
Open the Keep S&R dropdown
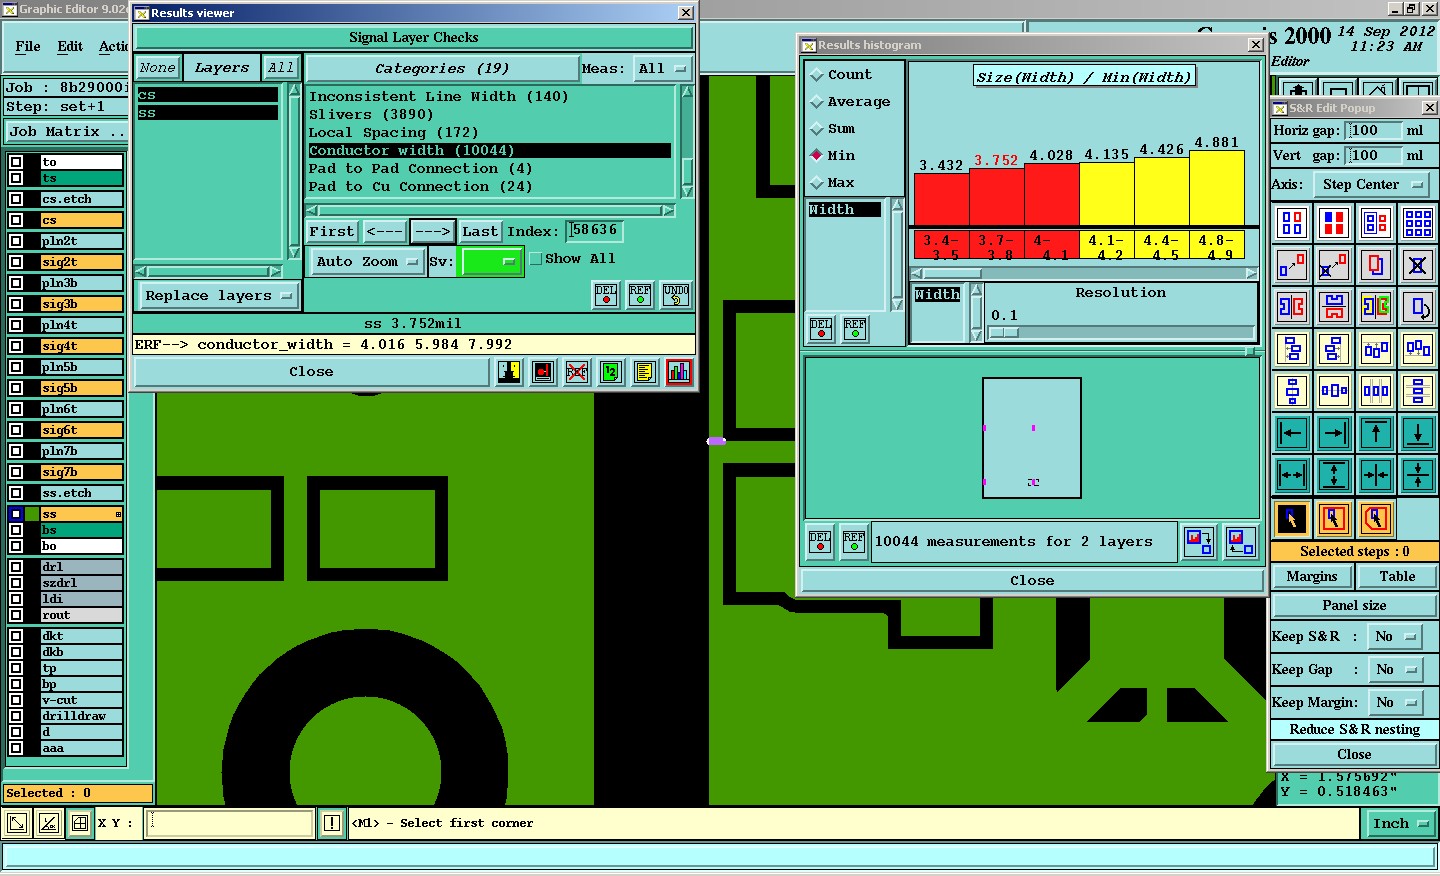[x=1395, y=636]
